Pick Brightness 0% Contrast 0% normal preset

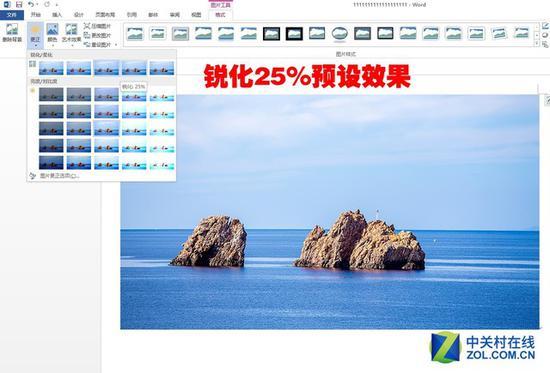pyautogui.click(x=106, y=129)
